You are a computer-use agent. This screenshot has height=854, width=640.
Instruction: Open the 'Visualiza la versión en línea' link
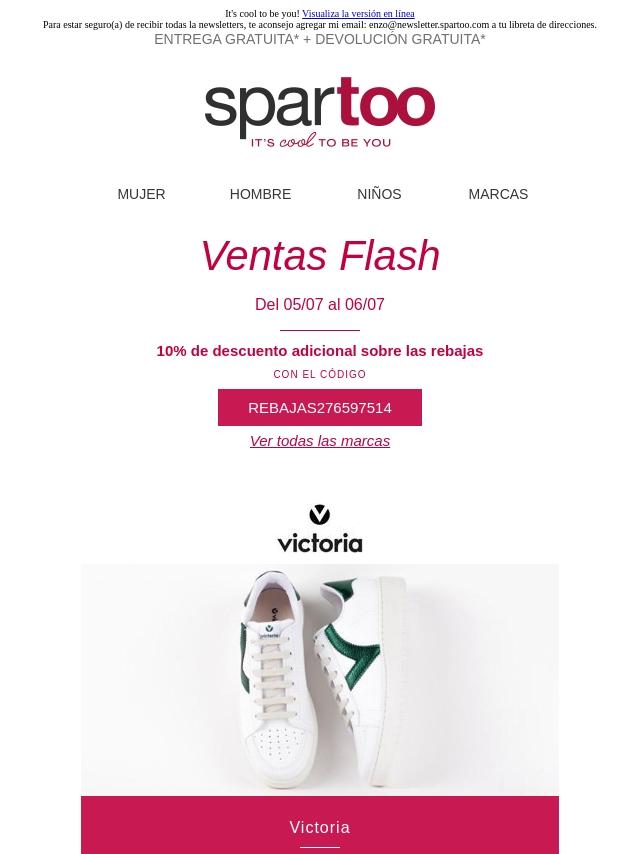click(358, 14)
